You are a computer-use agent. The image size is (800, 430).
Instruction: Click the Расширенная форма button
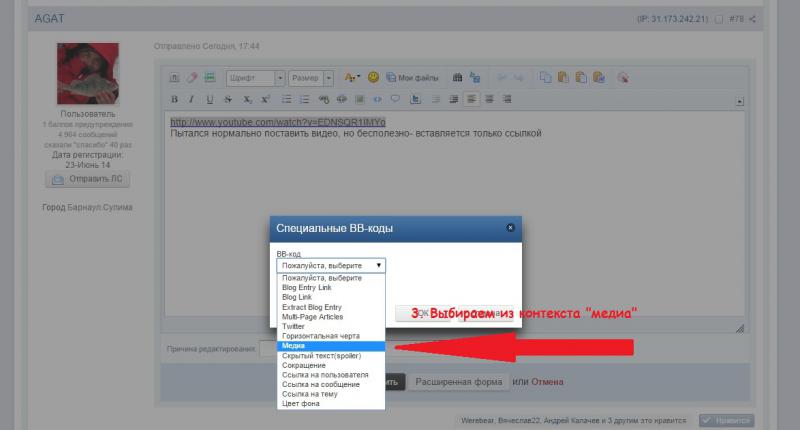[459, 382]
